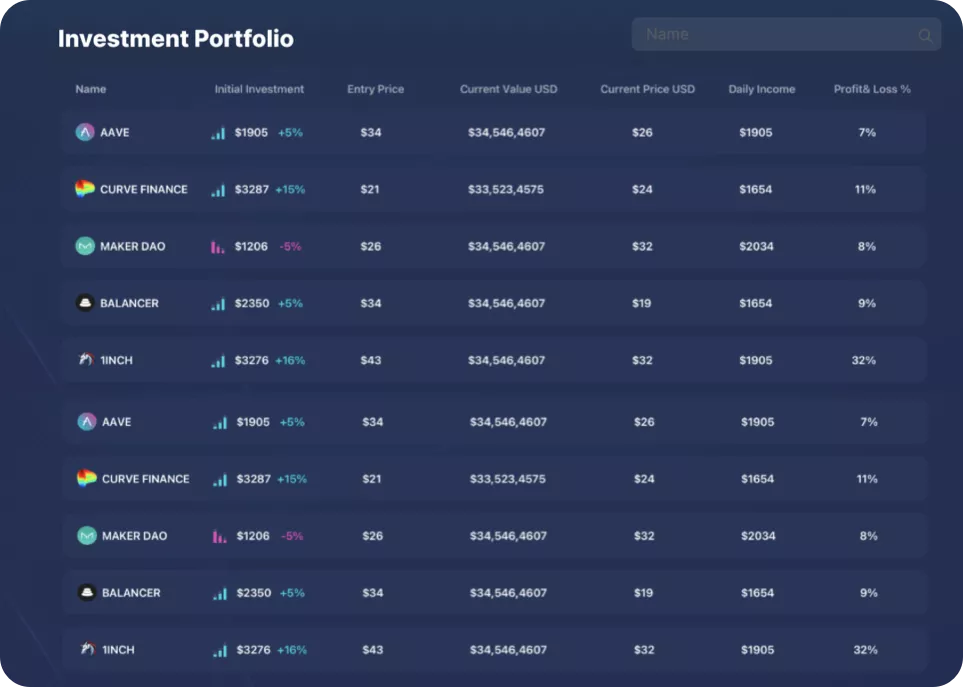The width and height of the screenshot is (963, 687).
Task: Click the Curve Finance logo in the first Curve row
Action: coord(85,188)
